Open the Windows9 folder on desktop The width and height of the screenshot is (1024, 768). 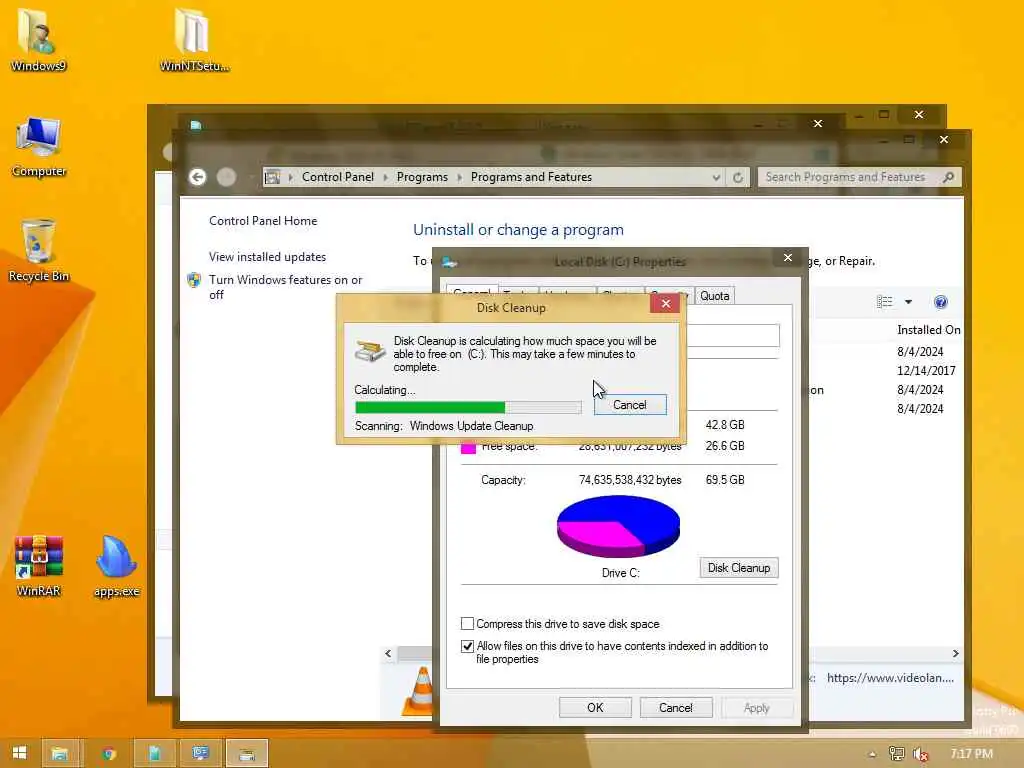[x=38, y=39]
